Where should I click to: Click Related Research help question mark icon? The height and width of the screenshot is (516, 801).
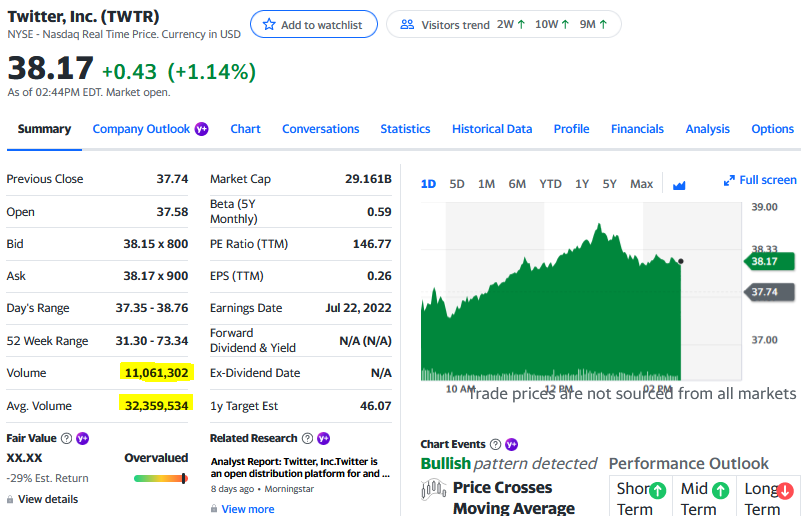308,438
